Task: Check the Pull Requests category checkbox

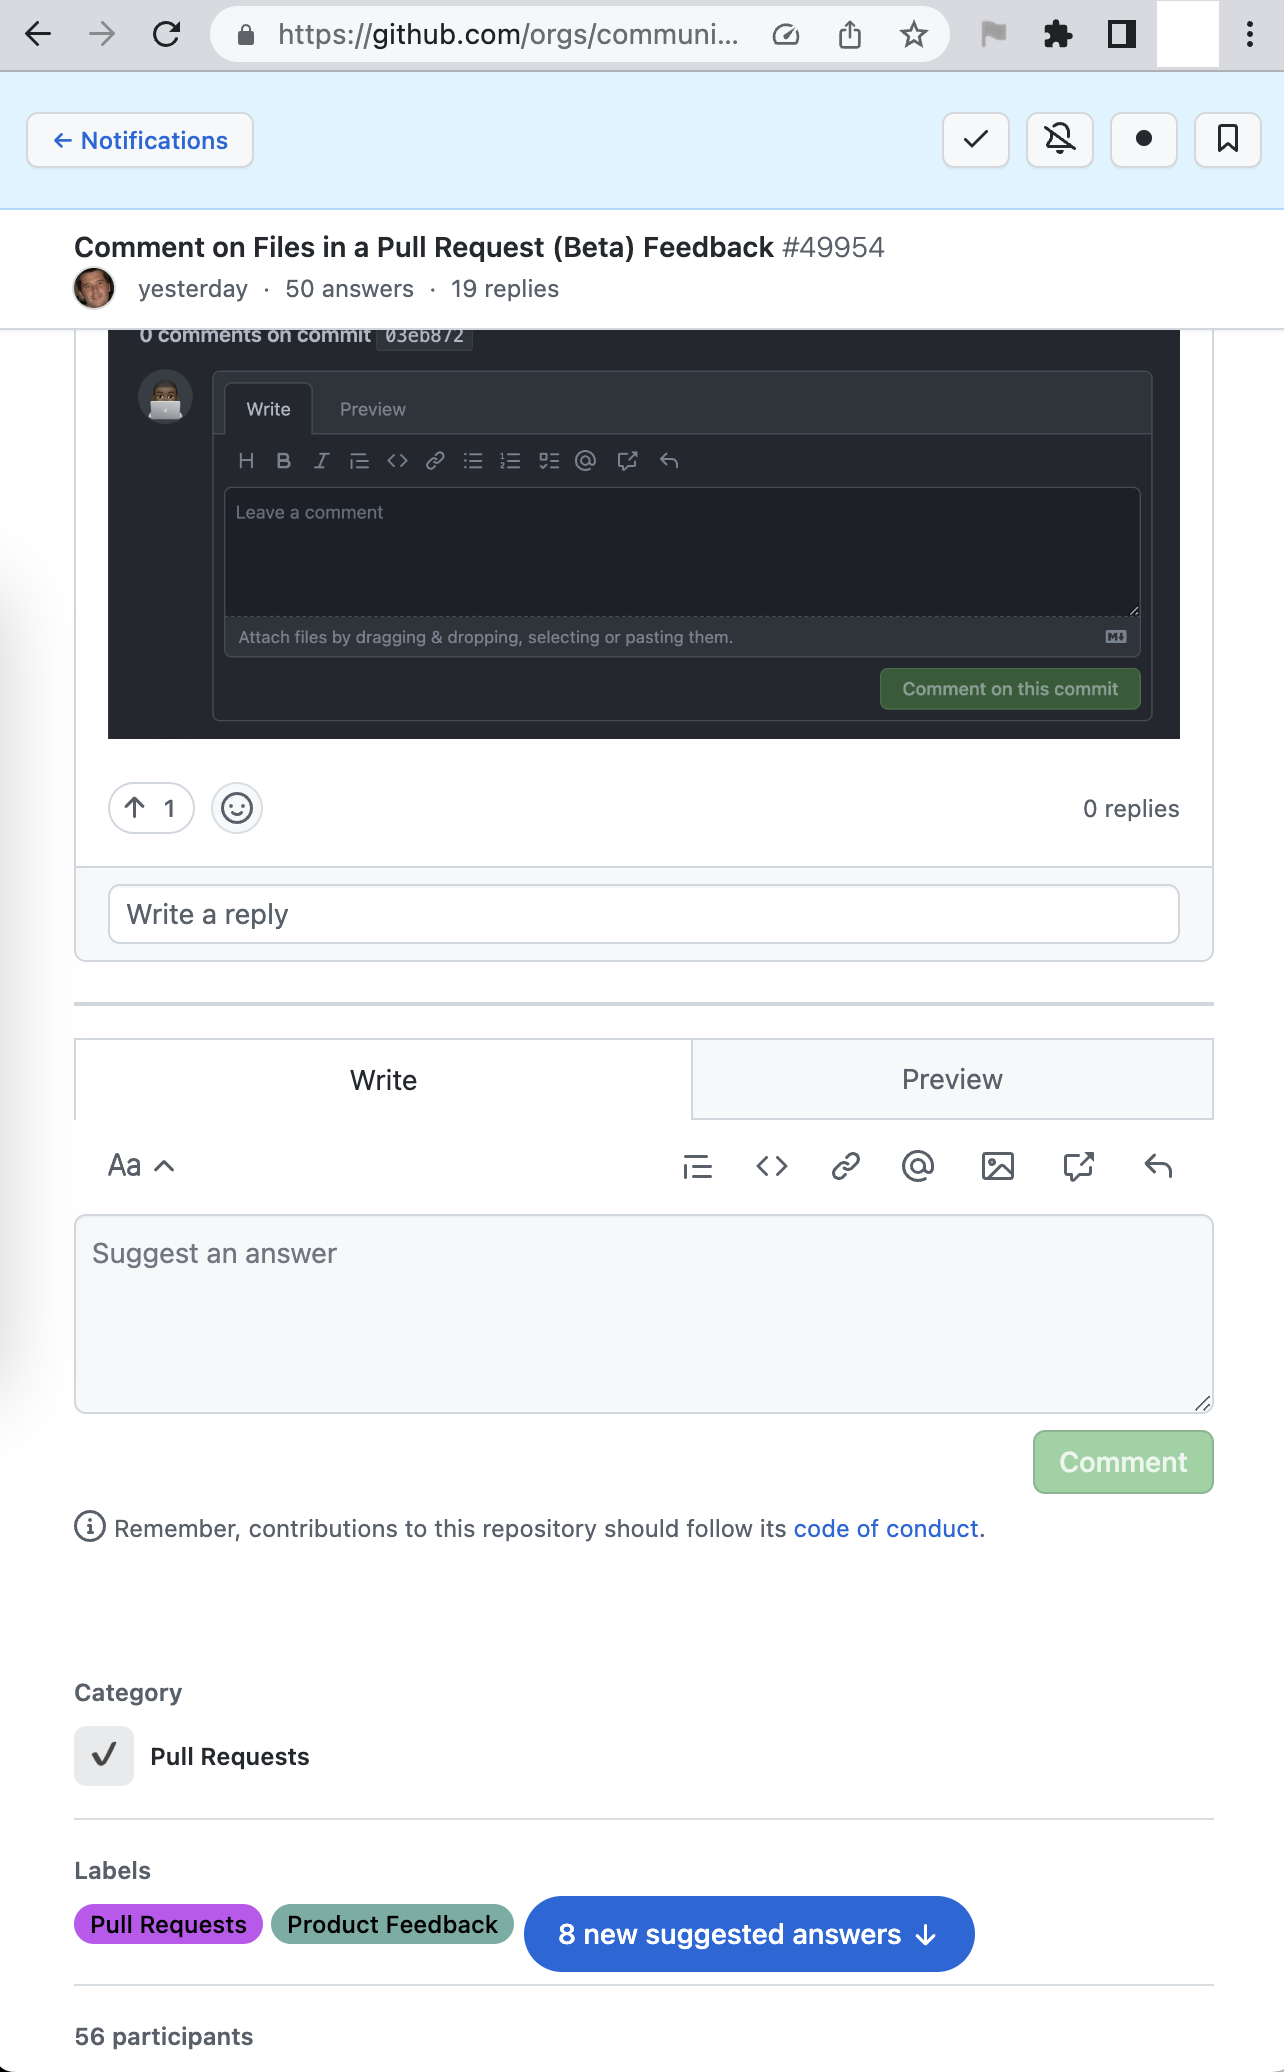Action: [103, 1756]
